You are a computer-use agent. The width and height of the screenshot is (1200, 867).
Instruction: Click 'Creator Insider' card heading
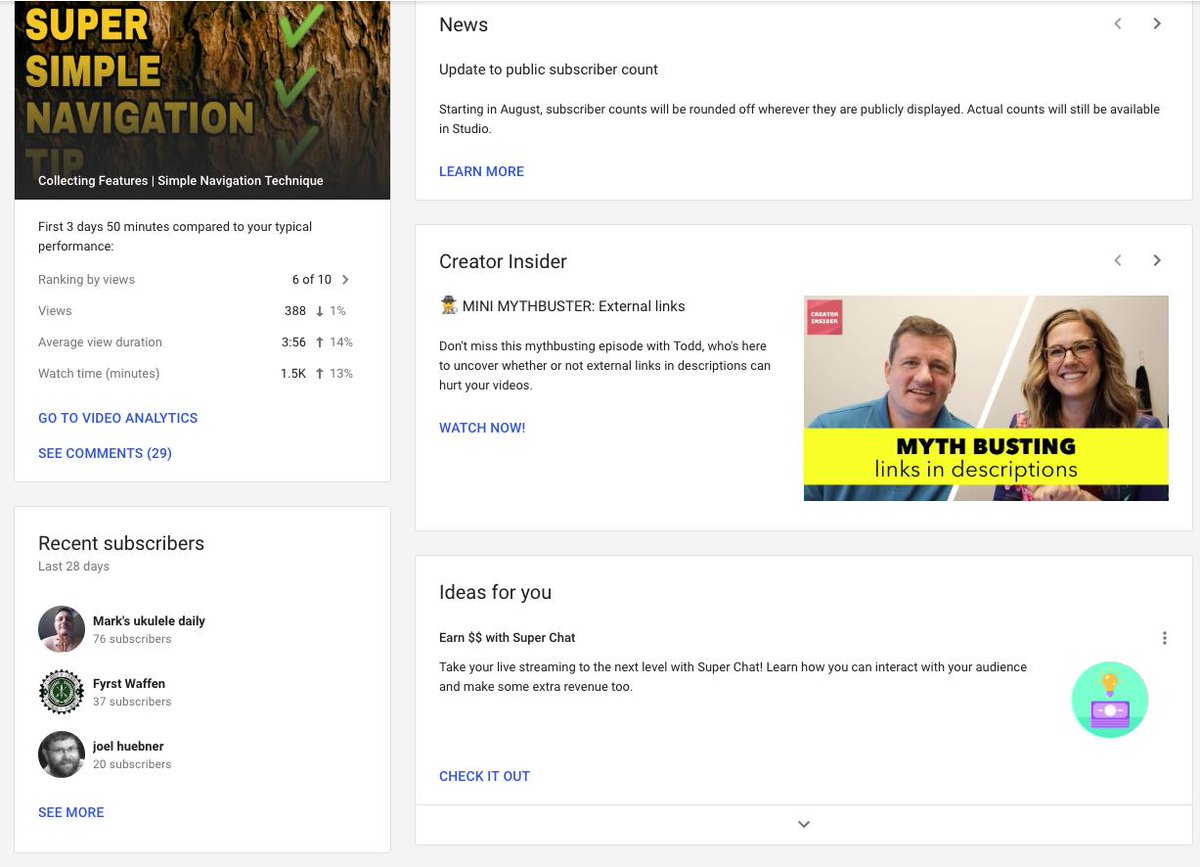tap(503, 261)
